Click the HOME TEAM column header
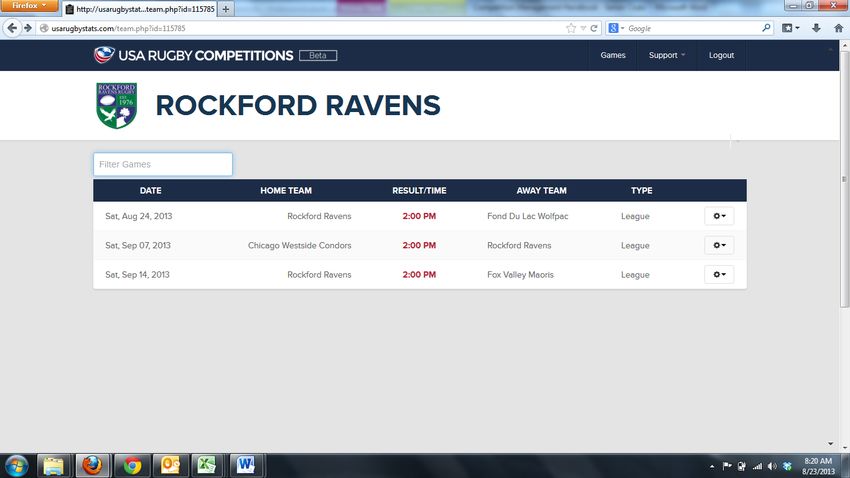Viewport: 850px width, 478px height. (286, 191)
